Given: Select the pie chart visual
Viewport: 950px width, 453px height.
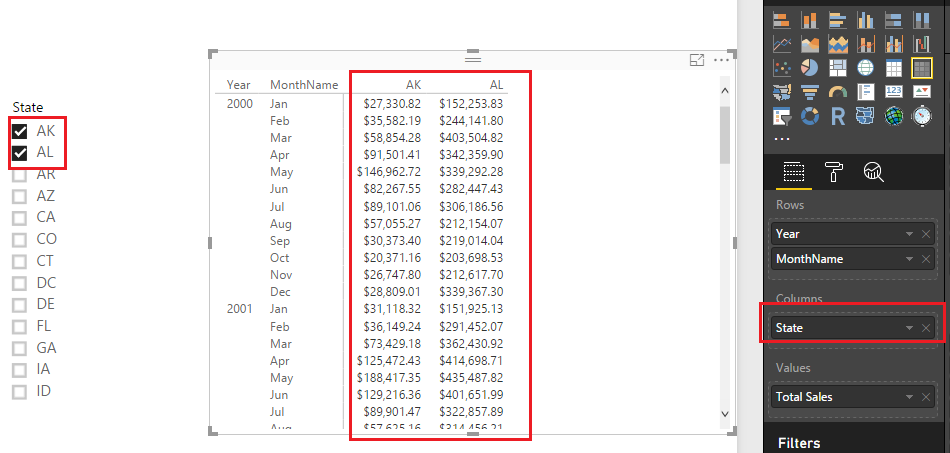Looking at the screenshot, I should point(809,68).
